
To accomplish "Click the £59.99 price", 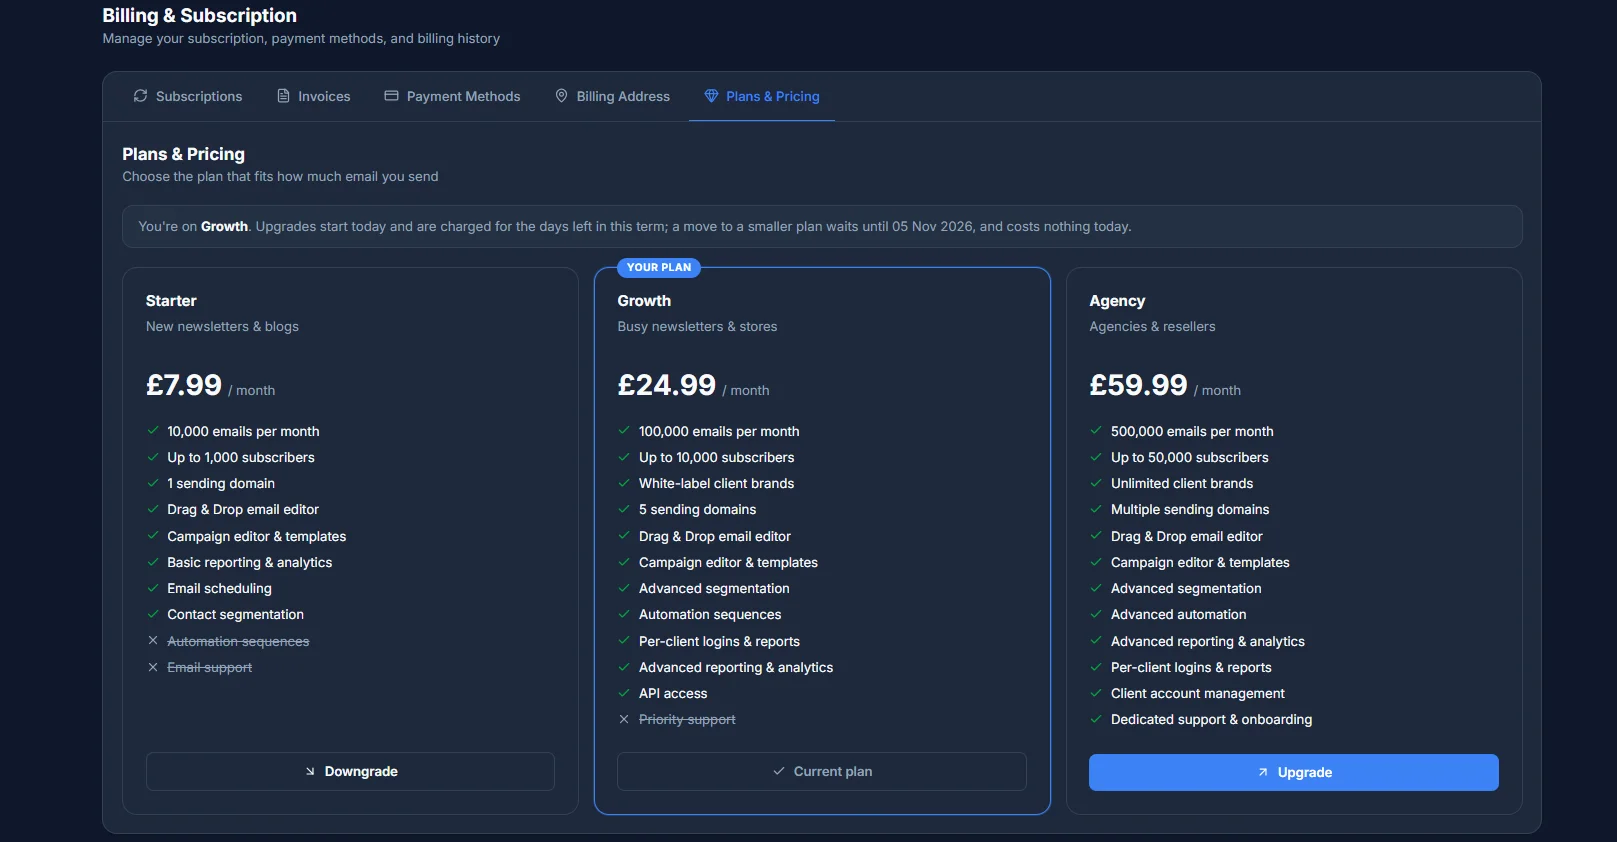I will (x=1139, y=385).
